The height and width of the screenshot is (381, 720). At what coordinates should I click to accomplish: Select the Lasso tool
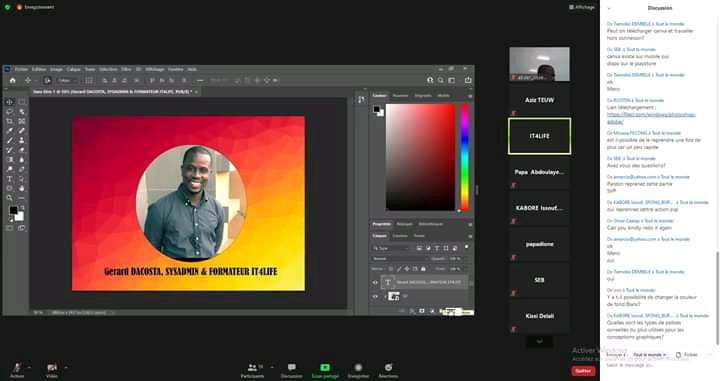click(10, 112)
